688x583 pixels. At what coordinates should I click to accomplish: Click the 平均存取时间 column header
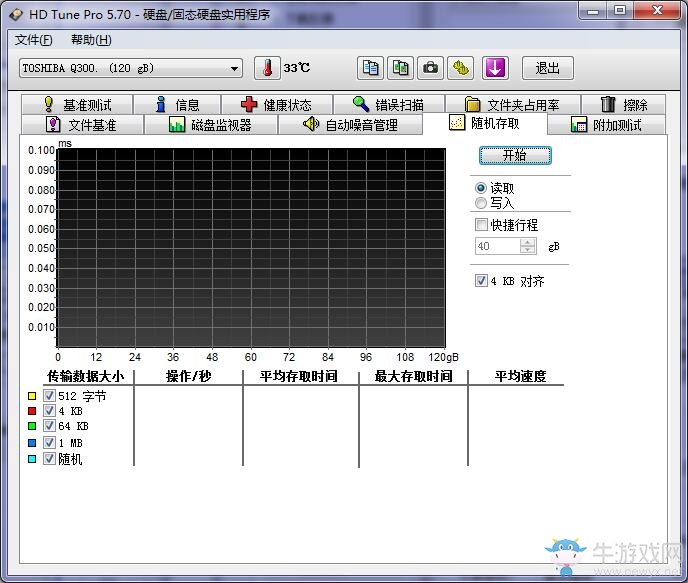pos(299,376)
